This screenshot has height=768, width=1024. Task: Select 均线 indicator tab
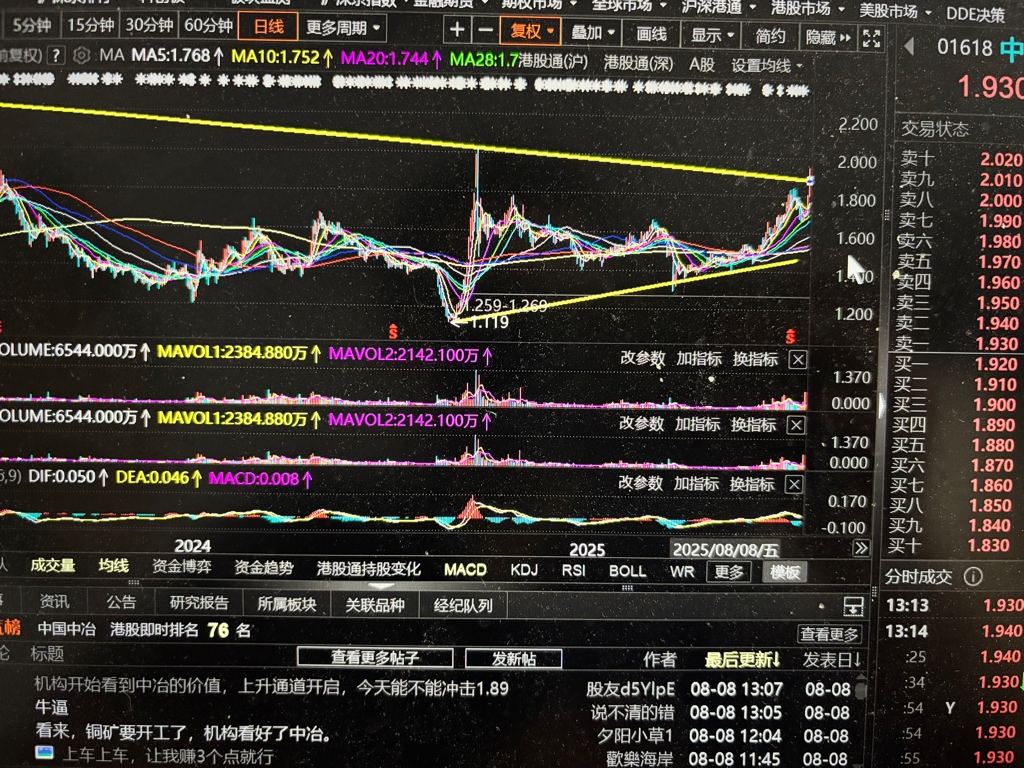pos(113,566)
